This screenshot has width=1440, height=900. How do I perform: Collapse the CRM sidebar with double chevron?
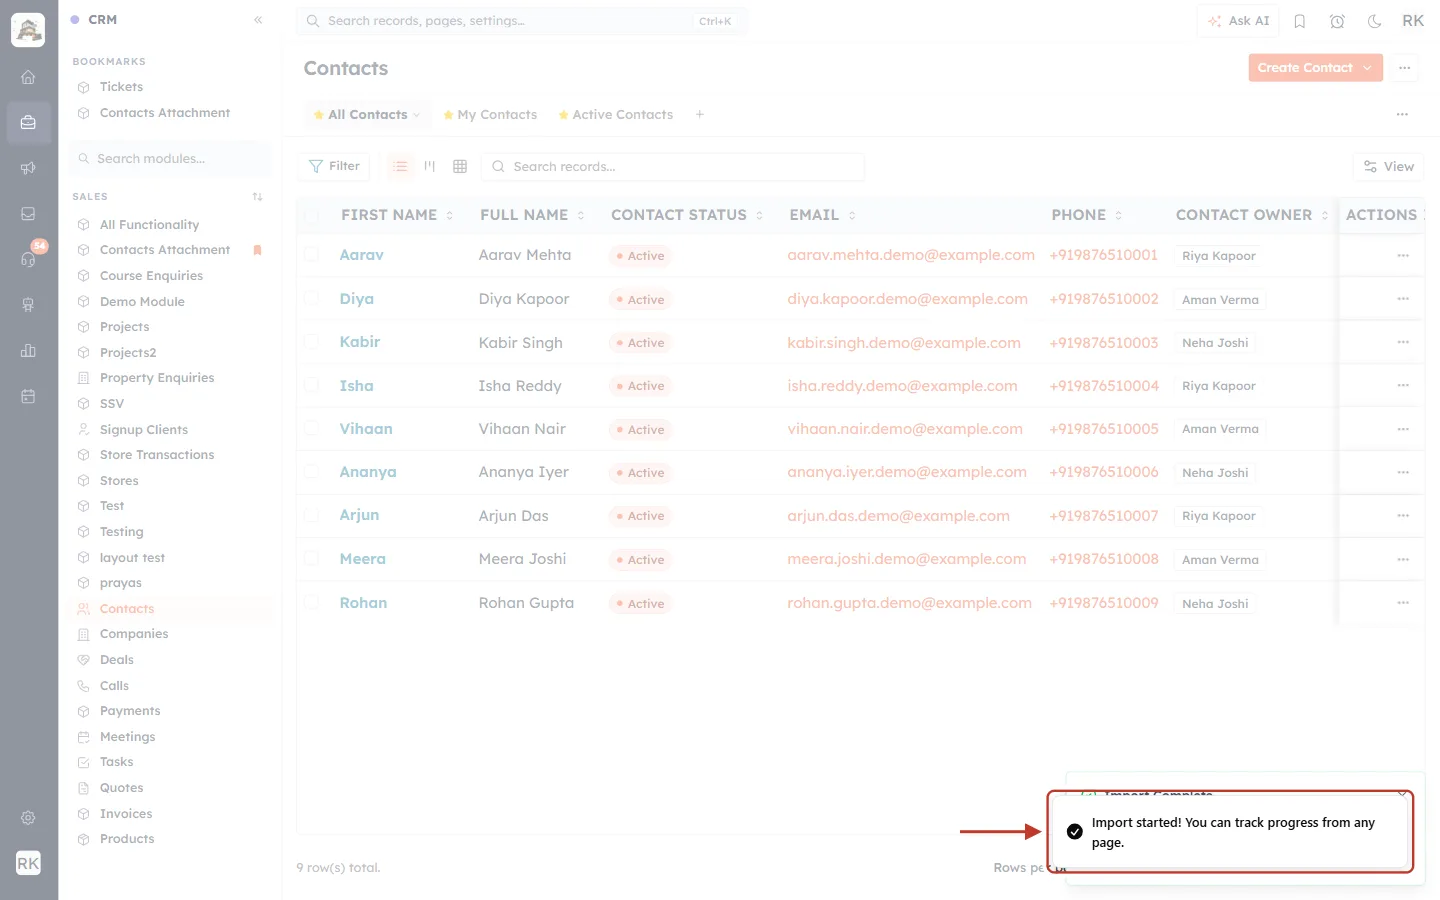[x=258, y=20]
